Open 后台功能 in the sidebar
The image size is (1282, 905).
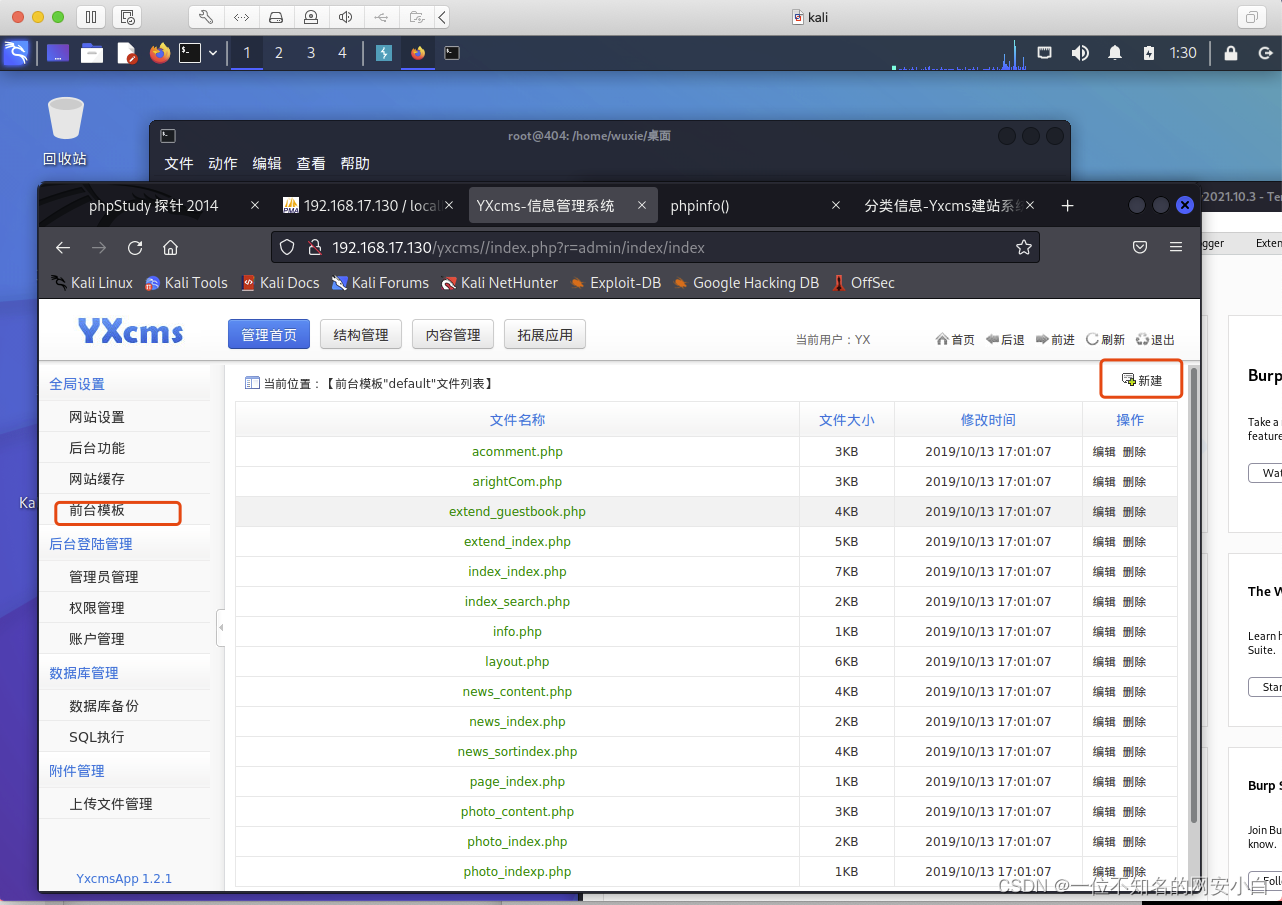pyautogui.click(x=97, y=448)
